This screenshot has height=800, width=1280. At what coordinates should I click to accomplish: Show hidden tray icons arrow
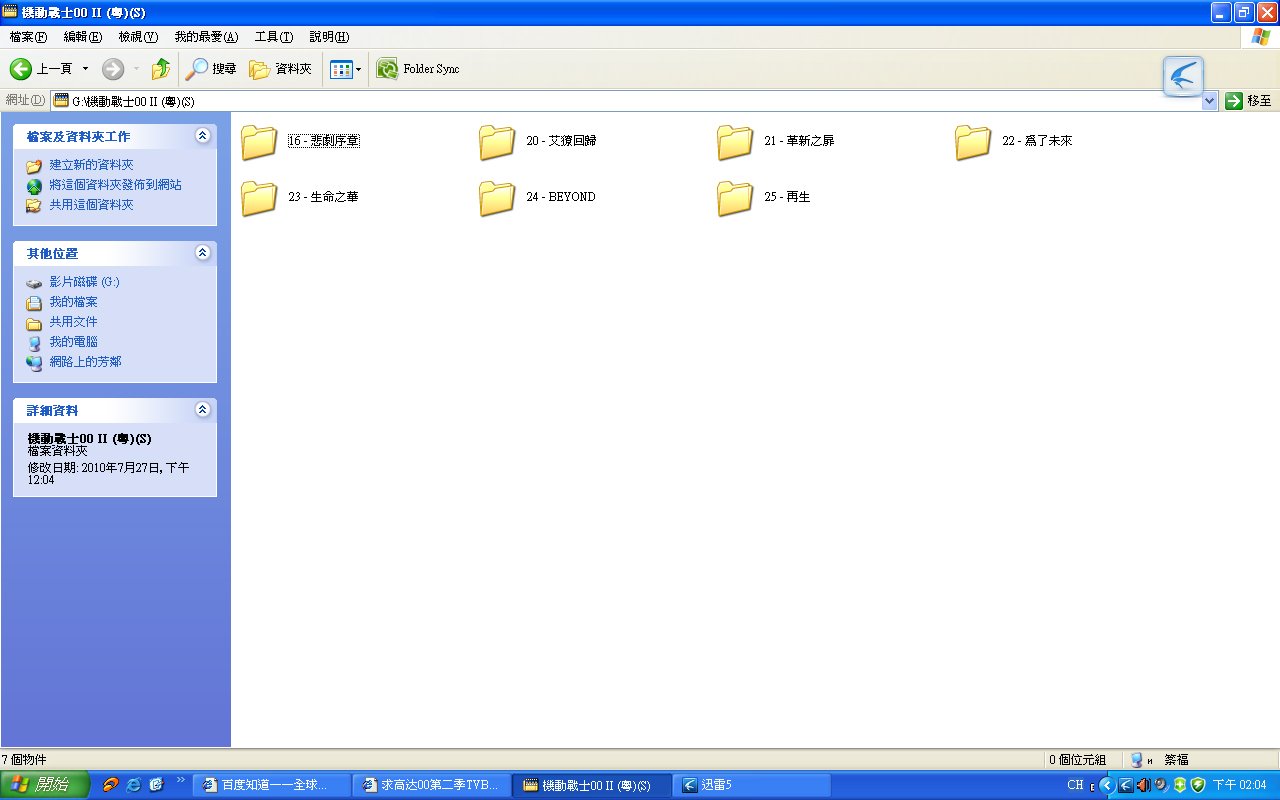coord(1106,785)
